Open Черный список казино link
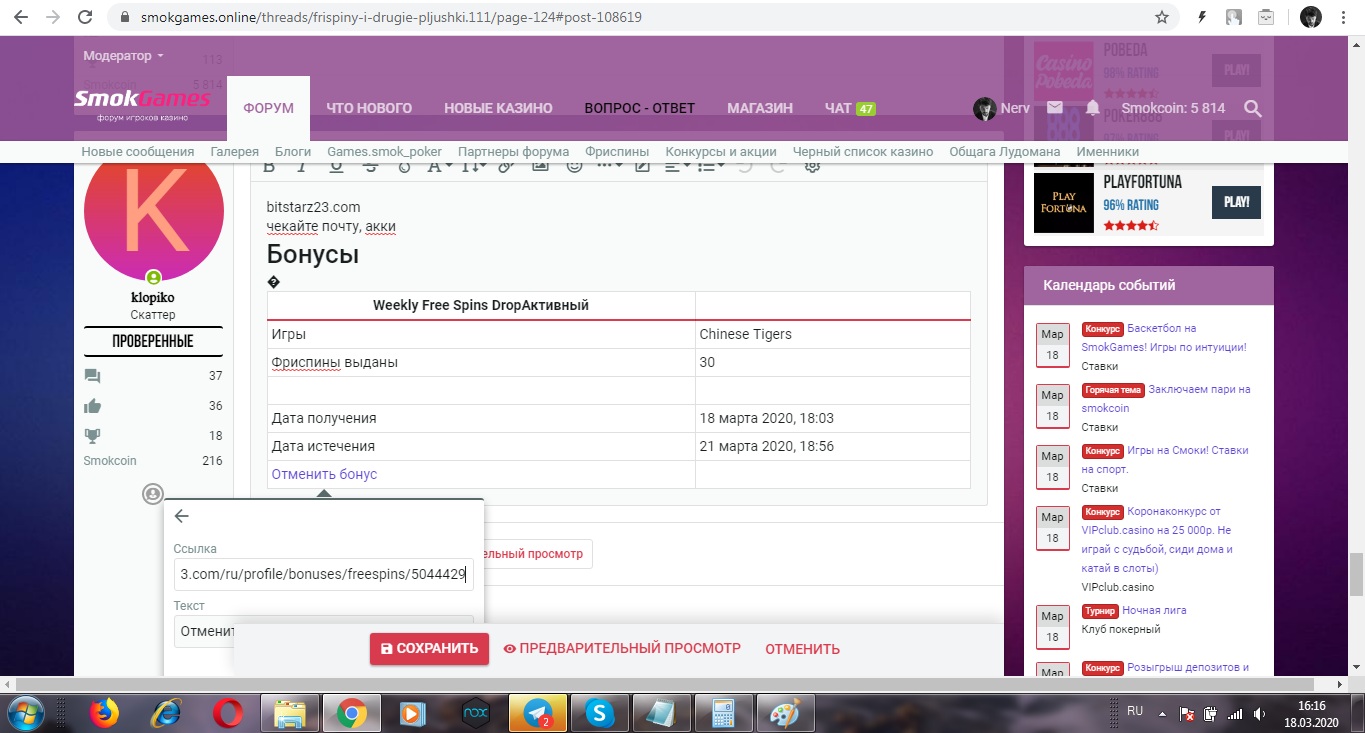This screenshot has height=733, width=1365. [x=863, y=152]
